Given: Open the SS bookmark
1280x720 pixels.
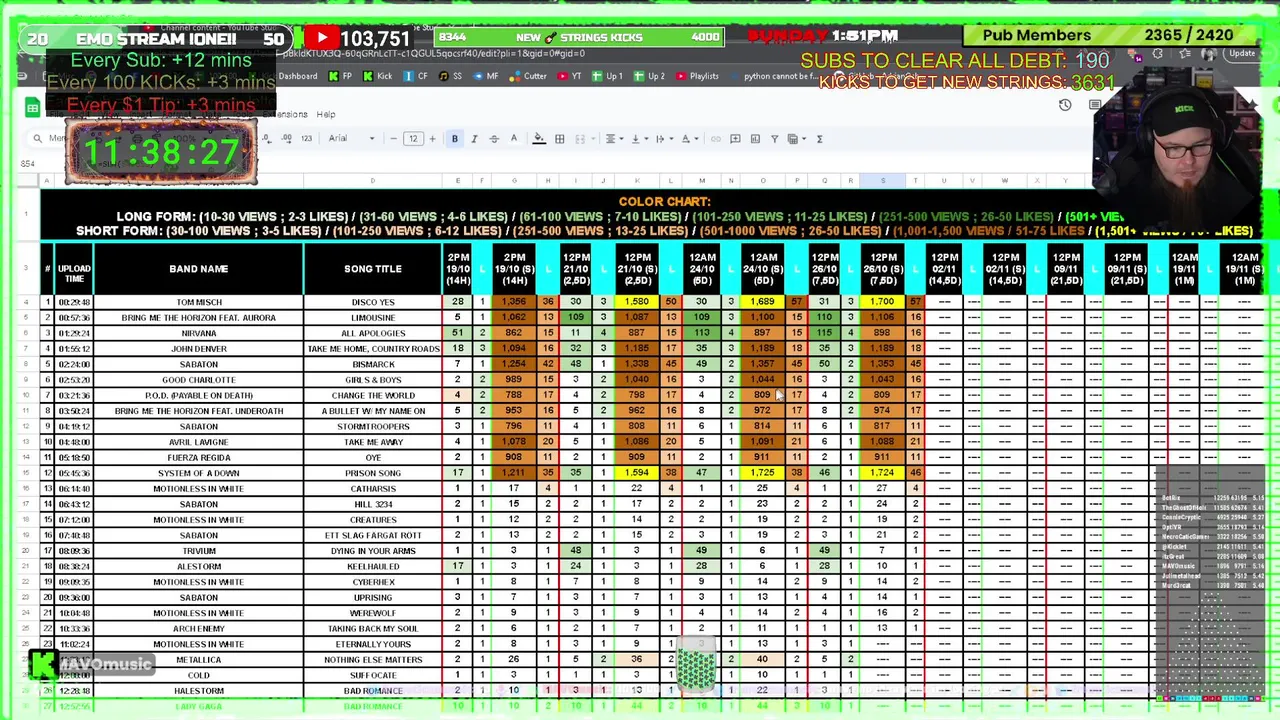Looking at the screenshot, I should point(452,76).
